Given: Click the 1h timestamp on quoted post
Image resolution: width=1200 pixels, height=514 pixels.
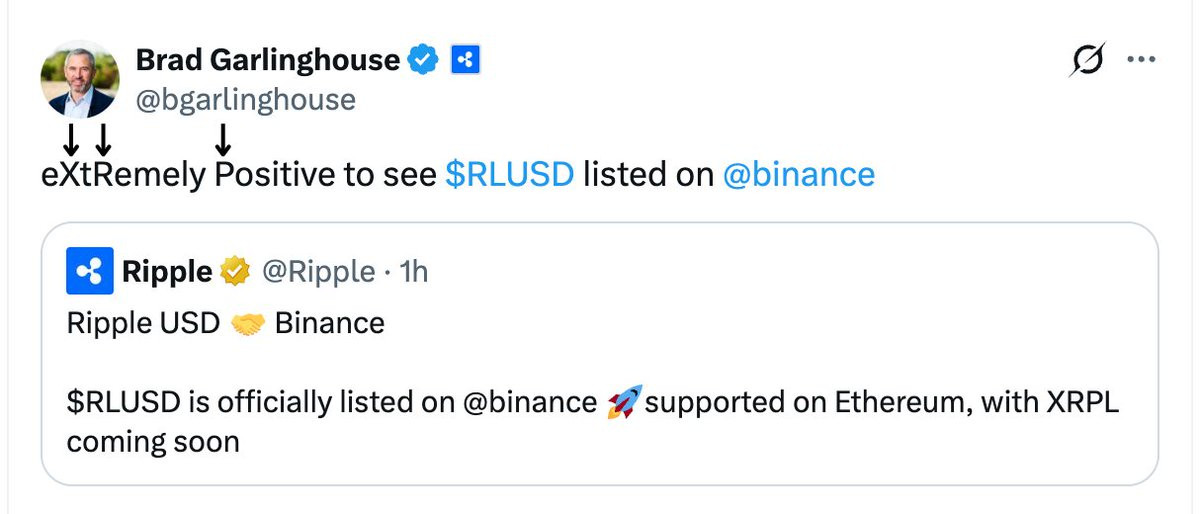Looking at the screenshot, I should click(x=413, y=271).
